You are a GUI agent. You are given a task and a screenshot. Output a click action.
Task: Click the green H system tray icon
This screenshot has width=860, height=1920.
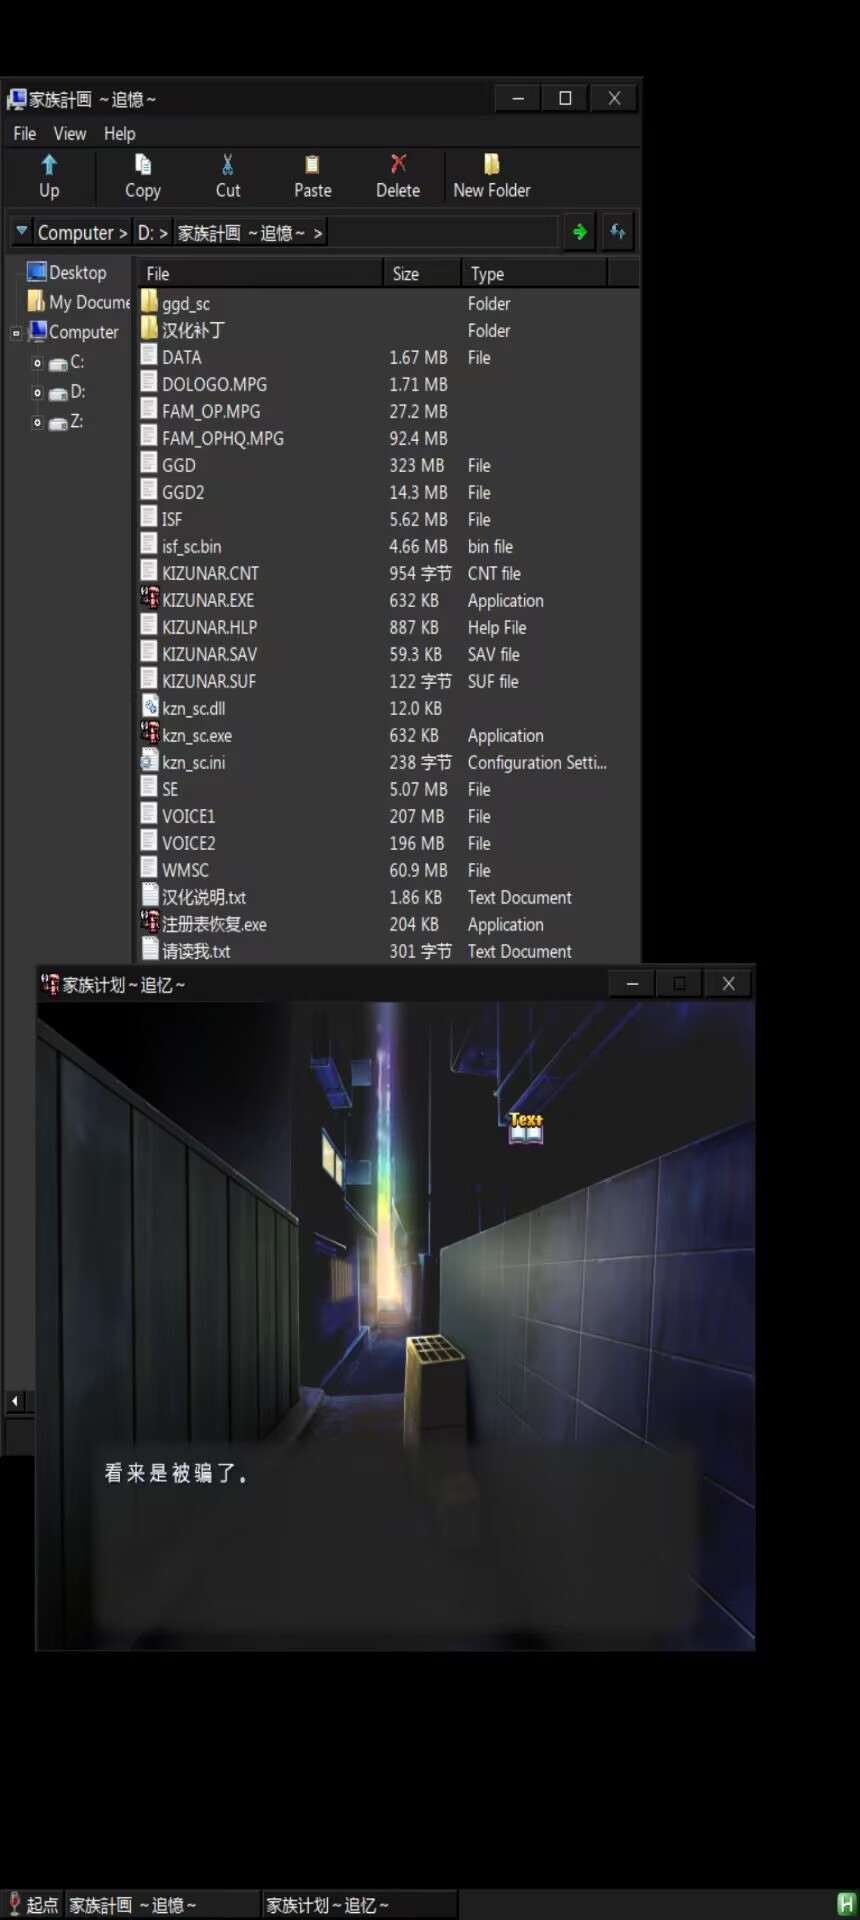click(x=846, y=1904)
